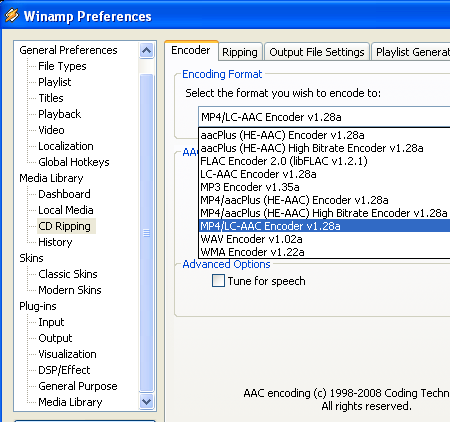450x422 pixels.
Task: Select the top-level Media Library heading
Action: tap(51, 178)
